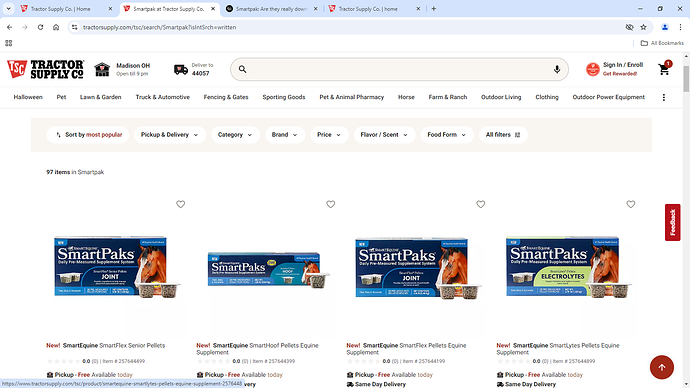Click the page vertical scrollbar
The width and height of the screenshot is (690, 388).
(686, 220)
